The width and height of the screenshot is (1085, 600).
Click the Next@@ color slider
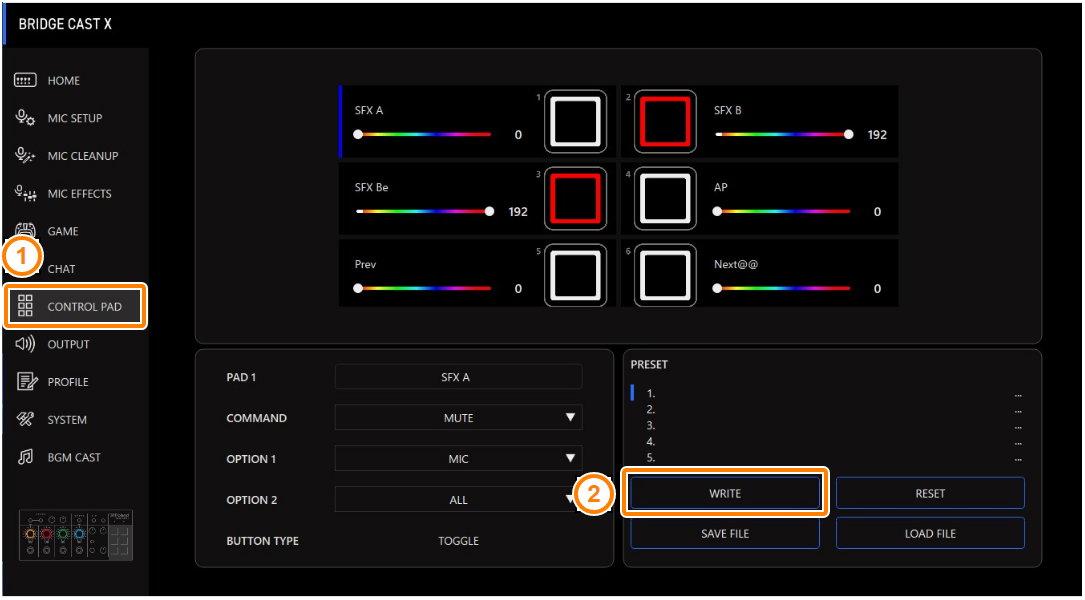[x=783, y=288]
